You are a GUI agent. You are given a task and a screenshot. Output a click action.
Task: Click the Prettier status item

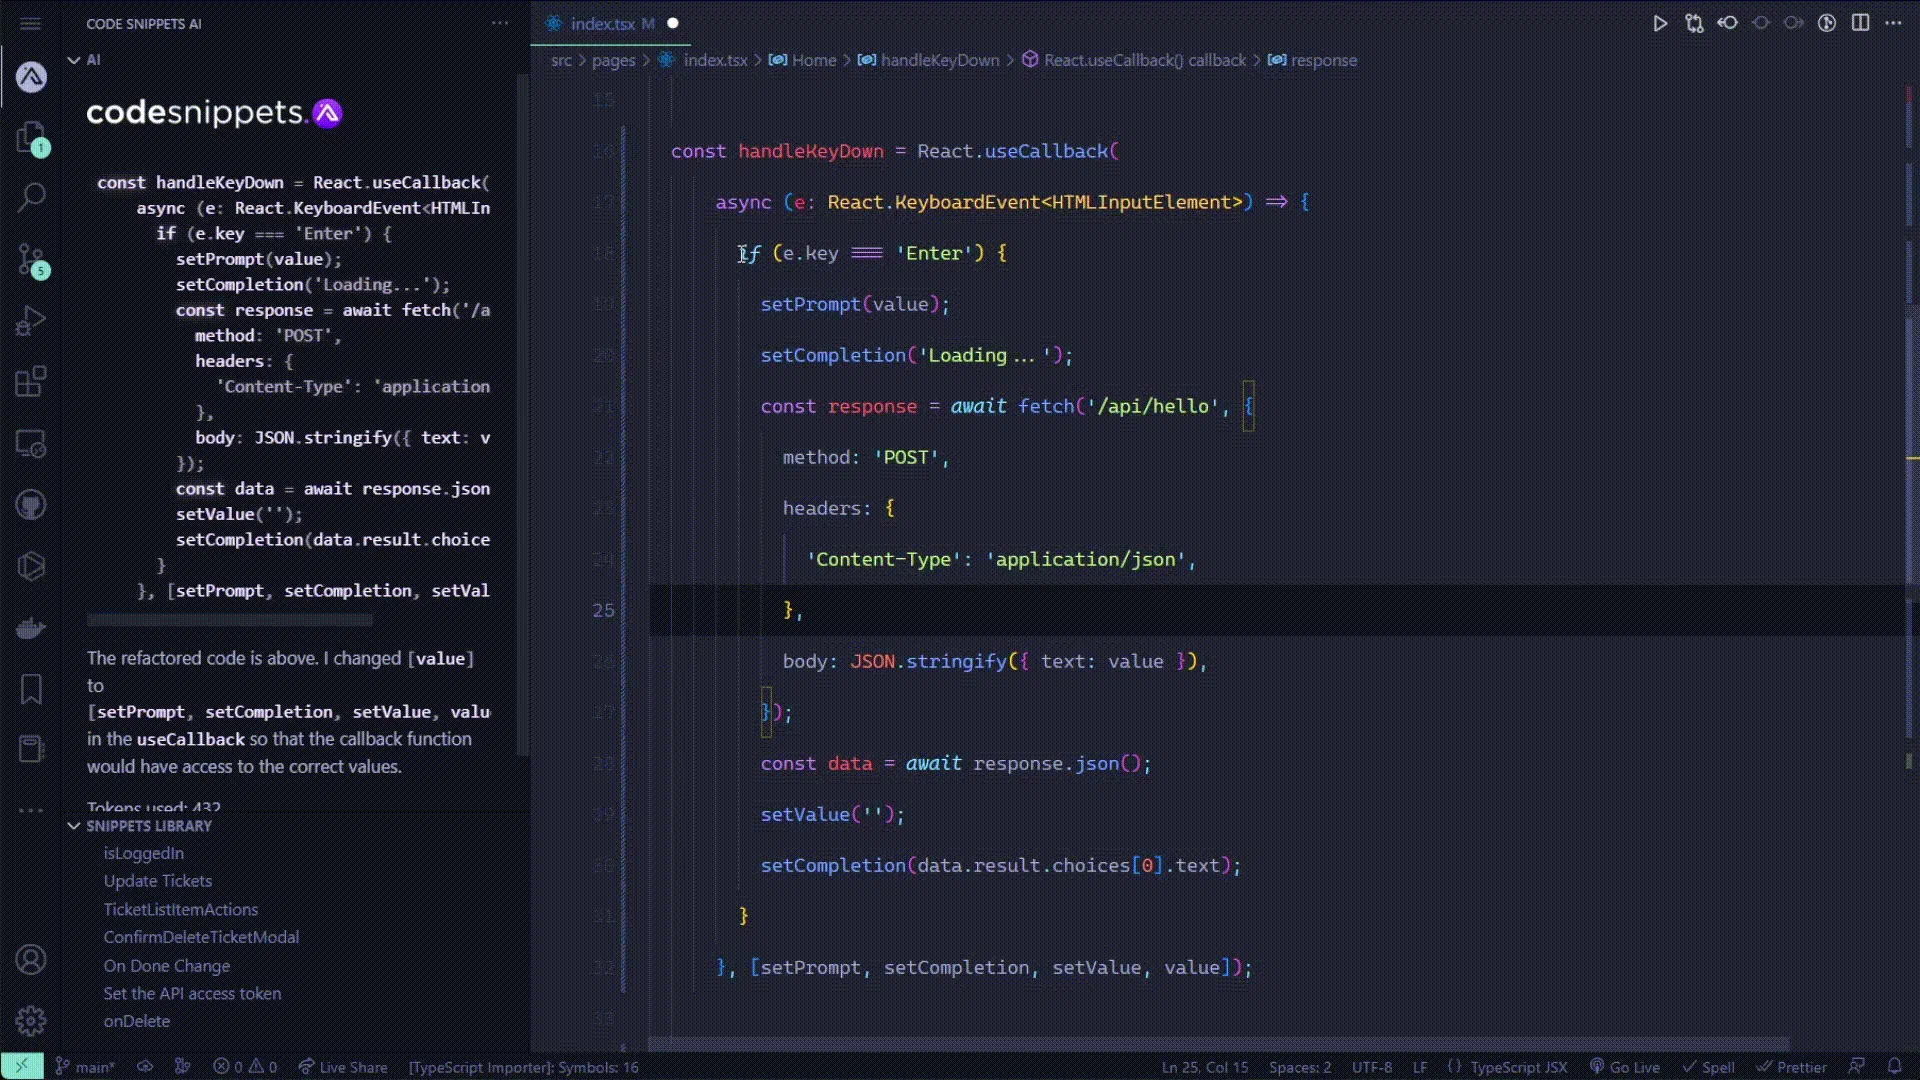coord(1791,1067)
